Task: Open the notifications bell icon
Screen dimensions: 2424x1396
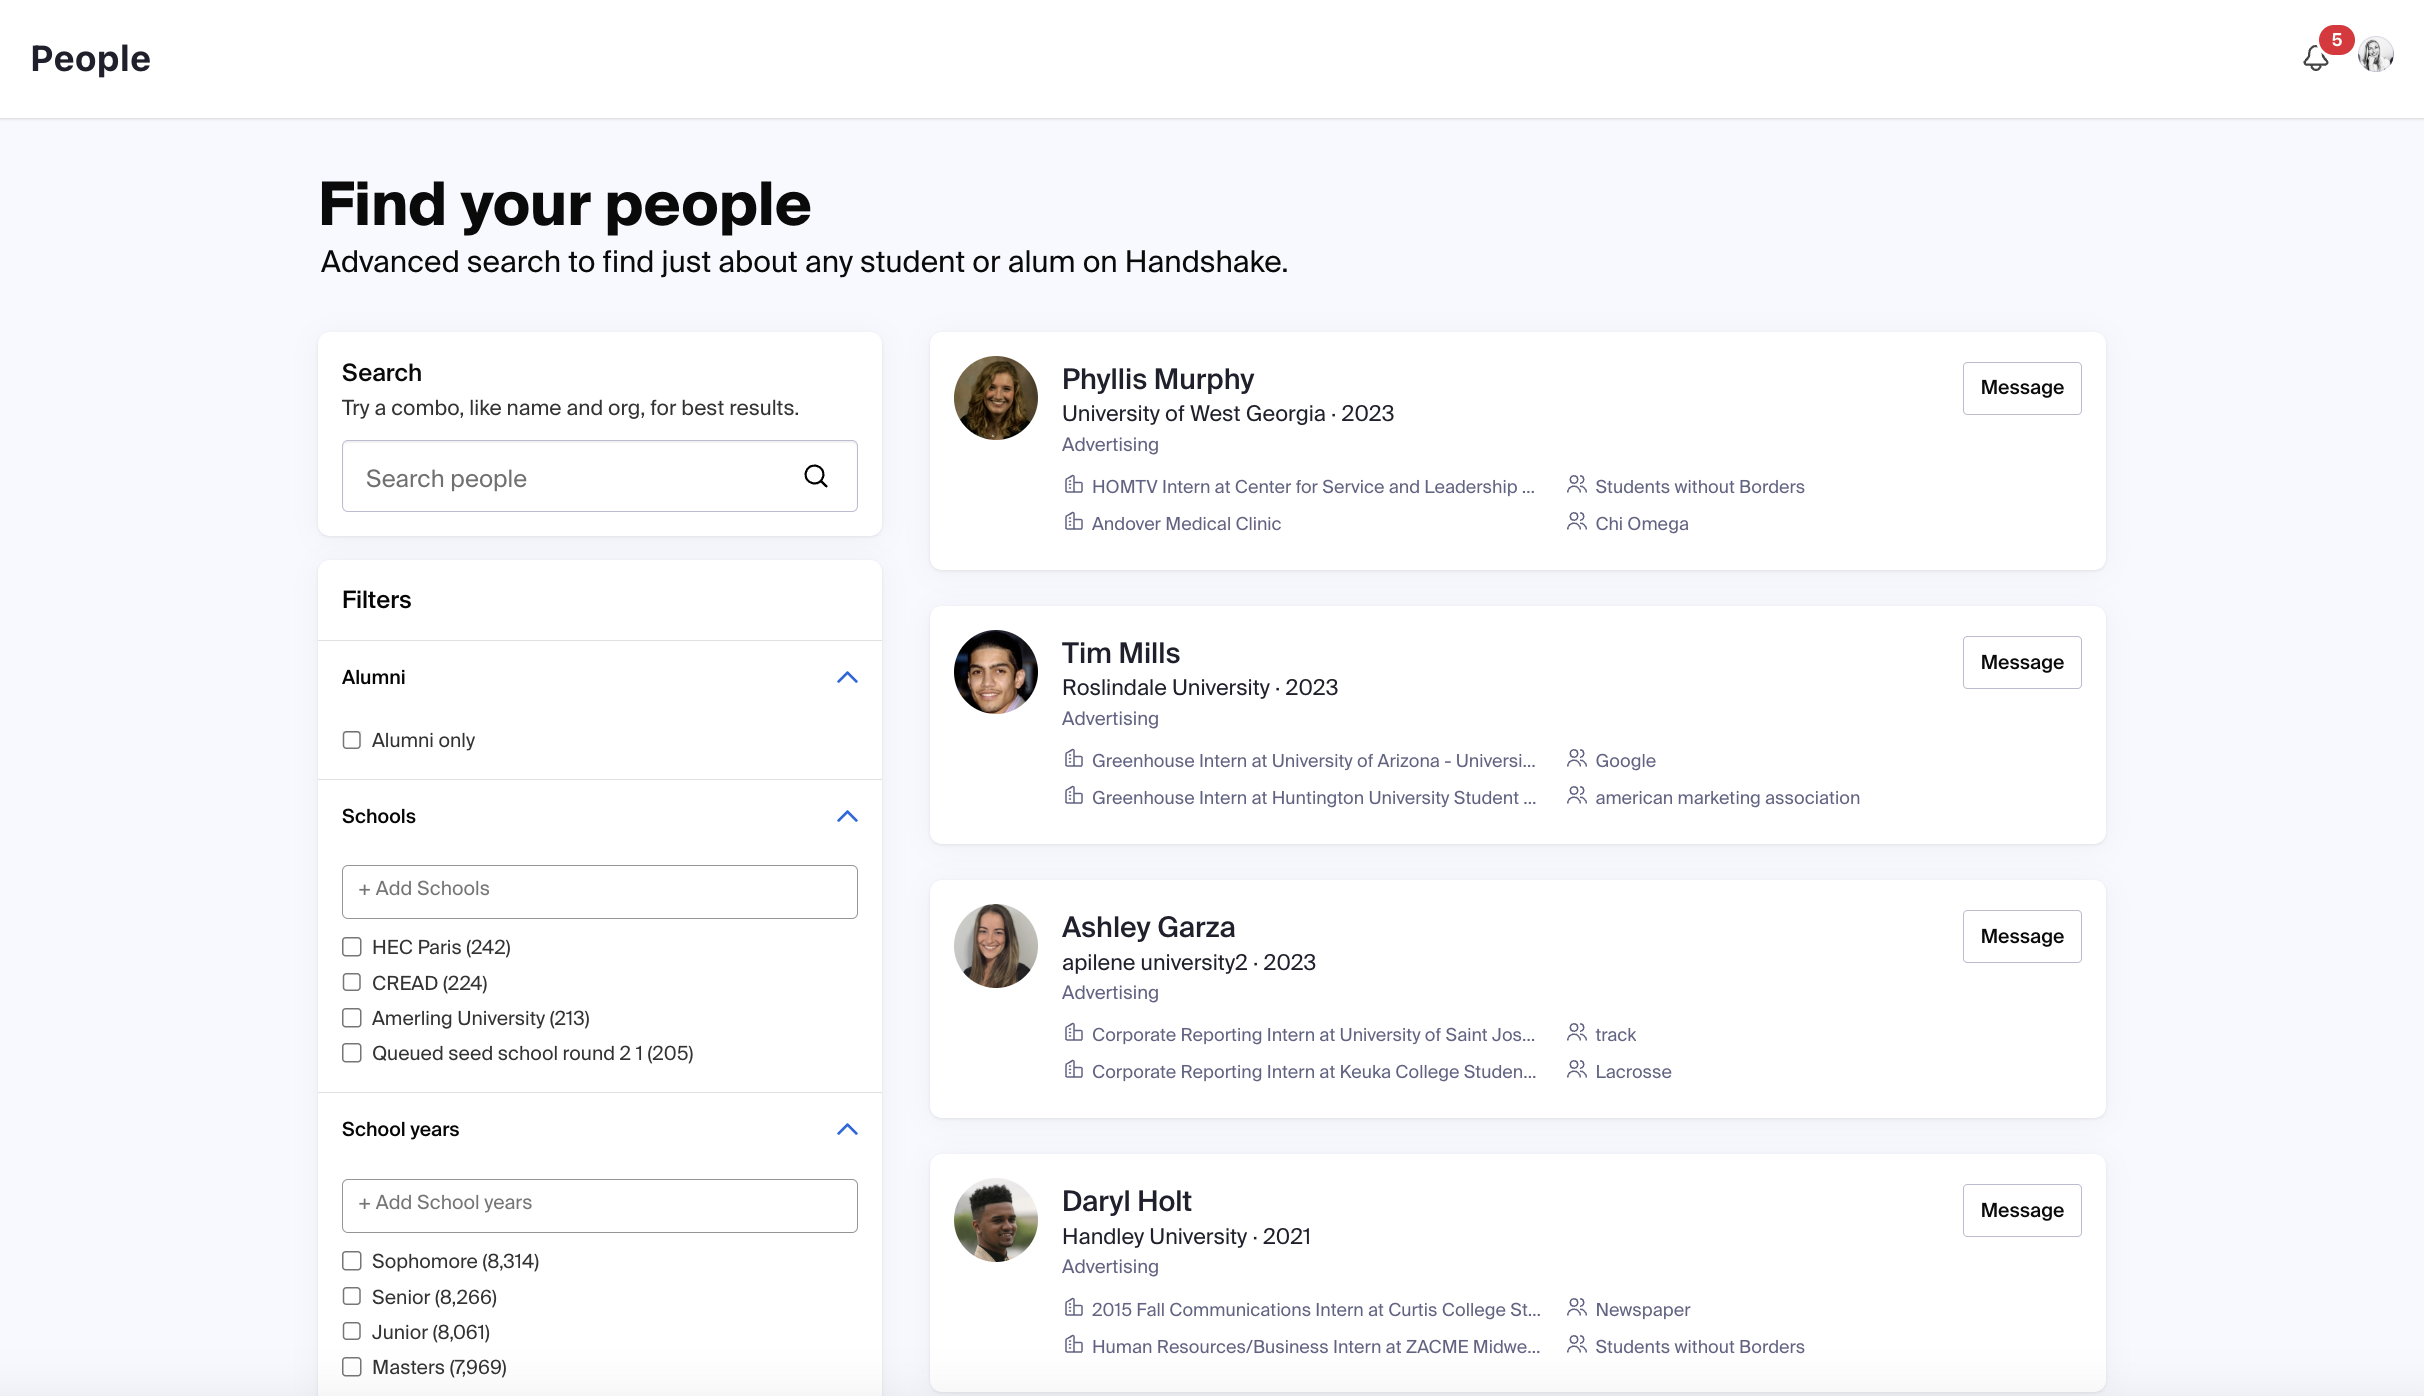Action: click(2315, 58)
